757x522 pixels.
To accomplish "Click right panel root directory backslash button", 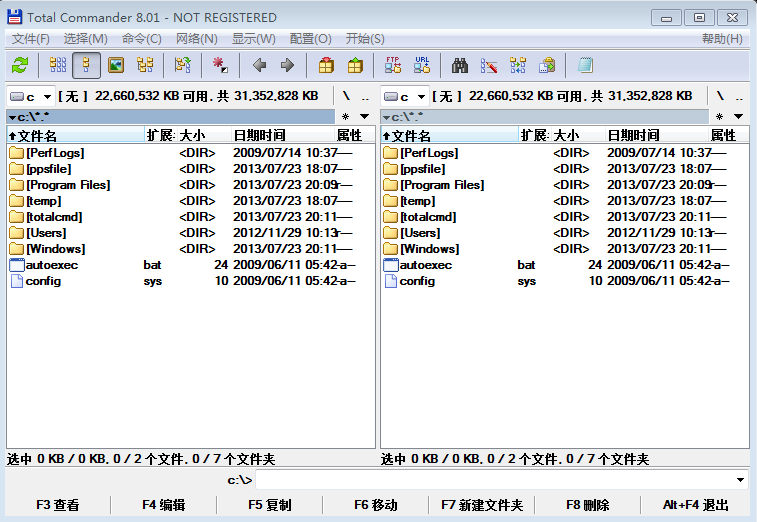I will click(x=720, y=96).
